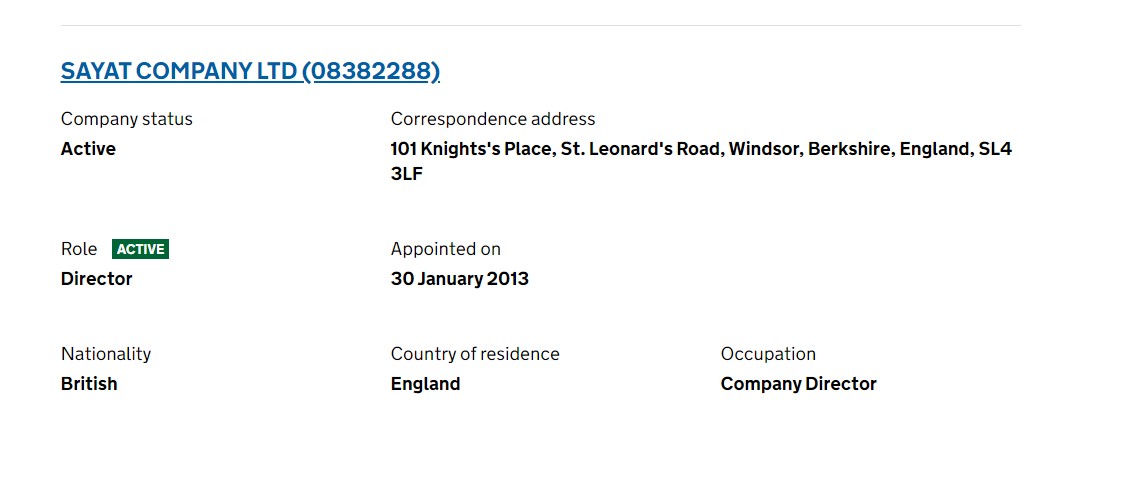
Task: Click the 'Country of residence' label
Action: click(475, 354)
